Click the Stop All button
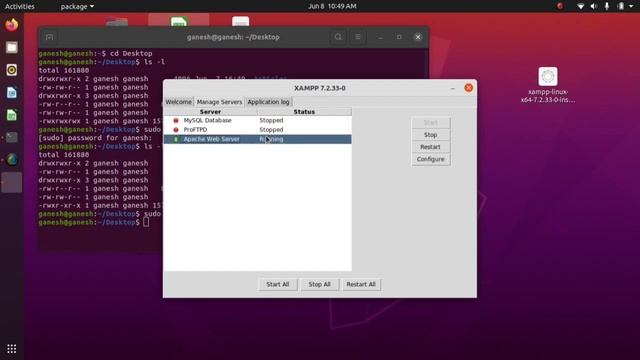 [x=320, y=284]
